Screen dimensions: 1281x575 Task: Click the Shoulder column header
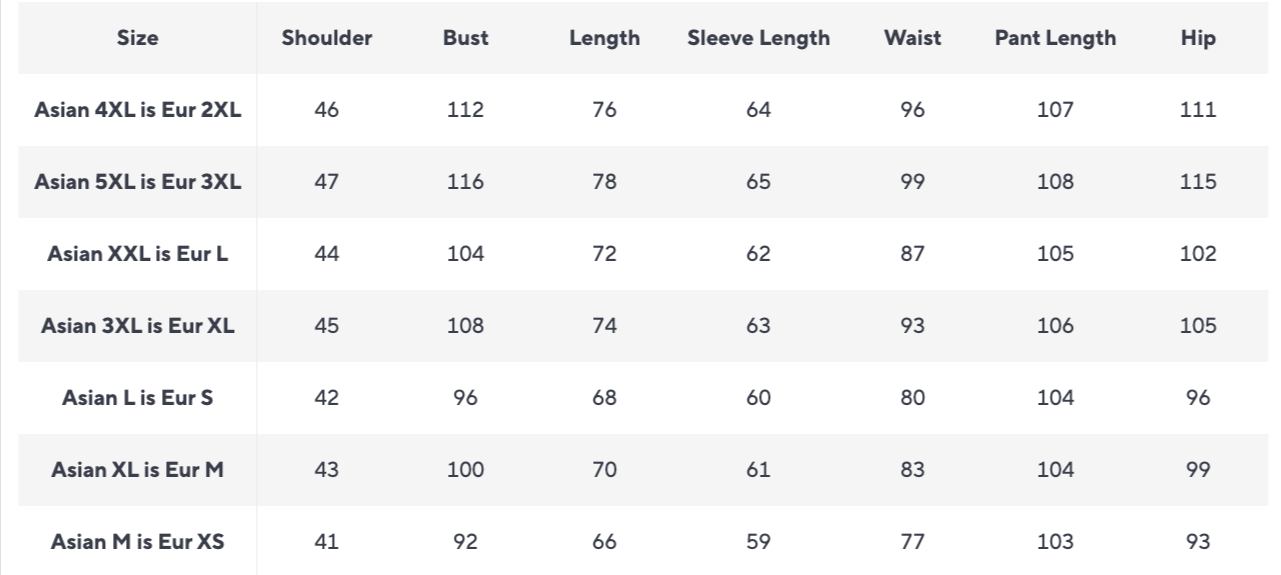(x=326, y=38)
